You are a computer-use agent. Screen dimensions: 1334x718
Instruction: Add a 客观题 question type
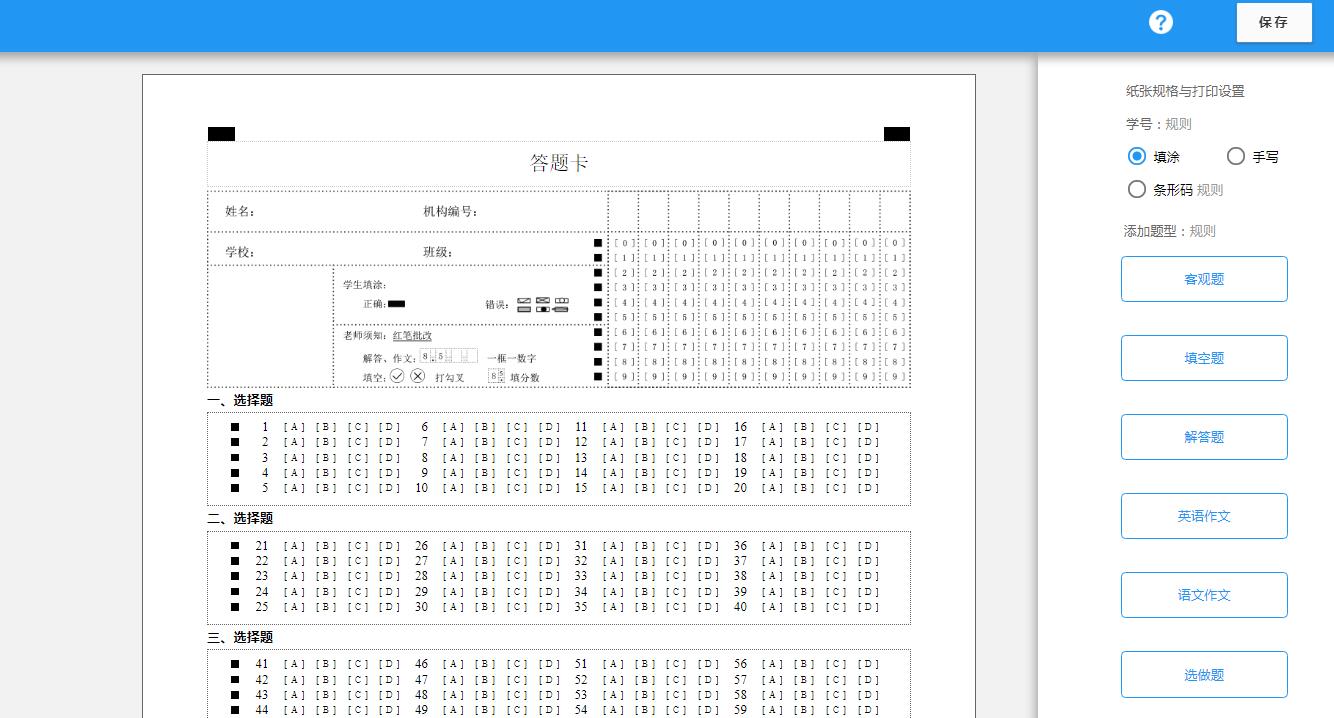[x=1203, y=279]
